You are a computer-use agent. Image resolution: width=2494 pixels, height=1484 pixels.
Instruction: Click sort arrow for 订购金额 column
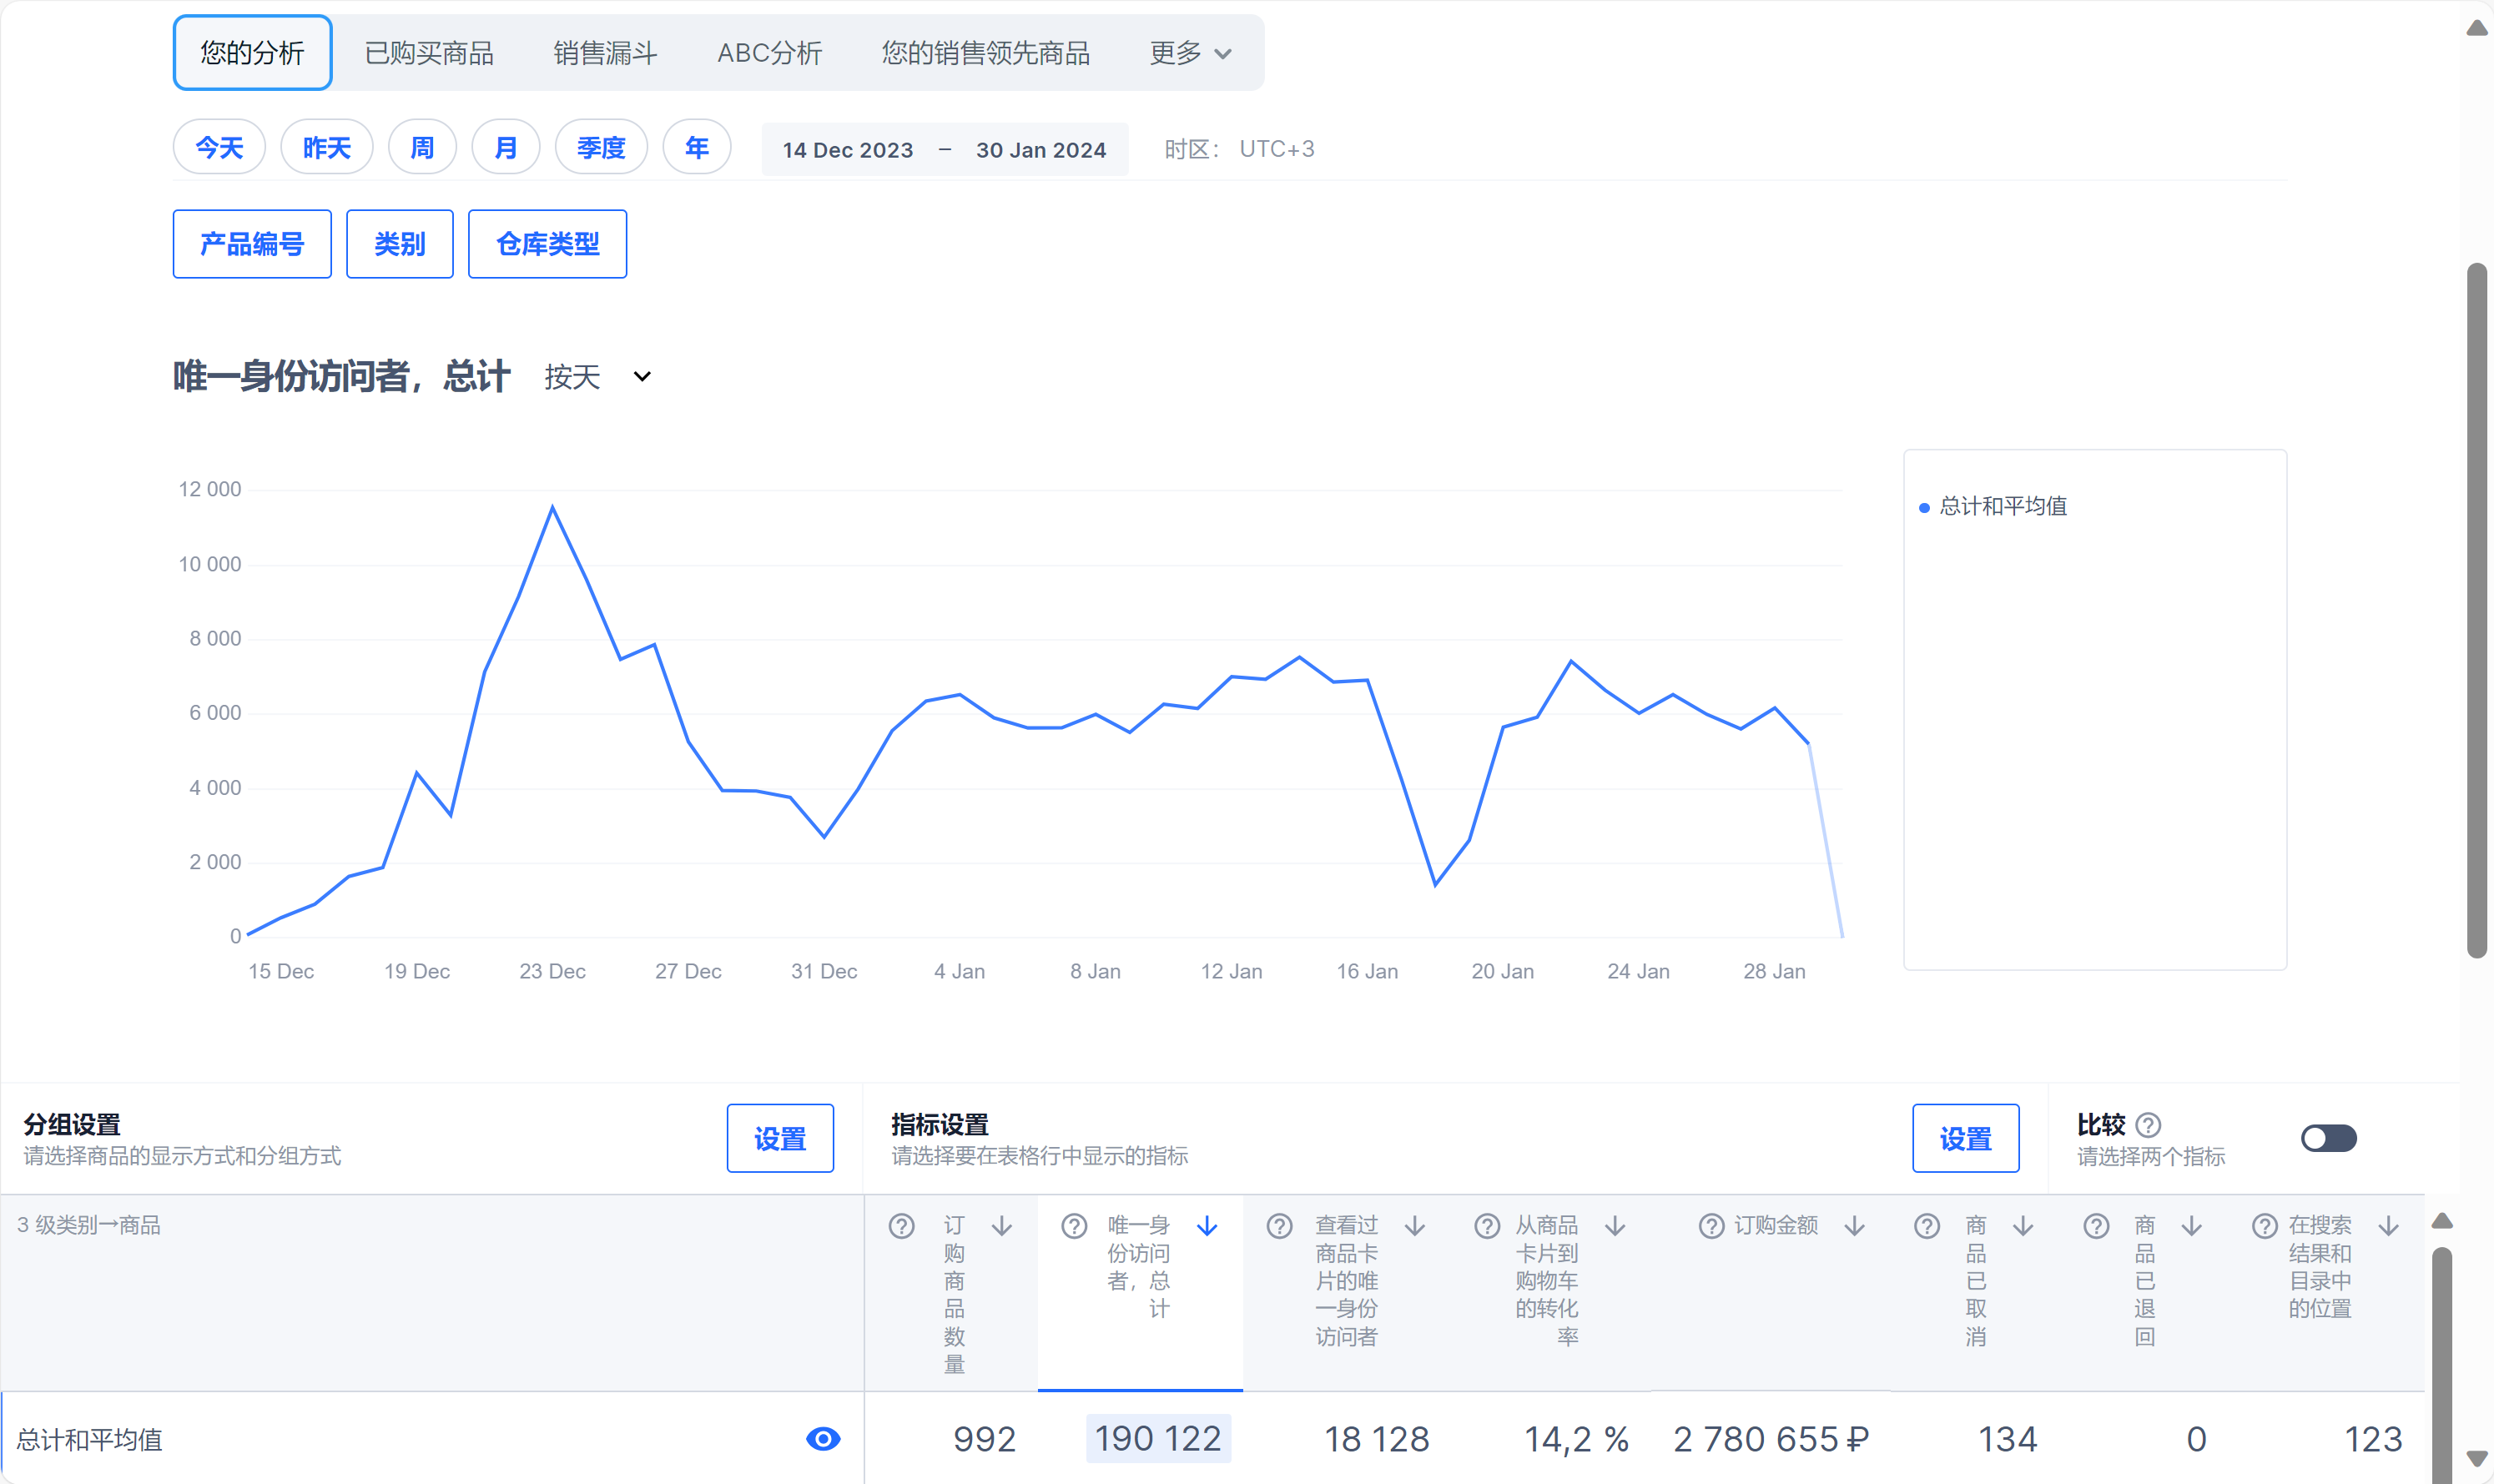(x=1854, y=1226)
